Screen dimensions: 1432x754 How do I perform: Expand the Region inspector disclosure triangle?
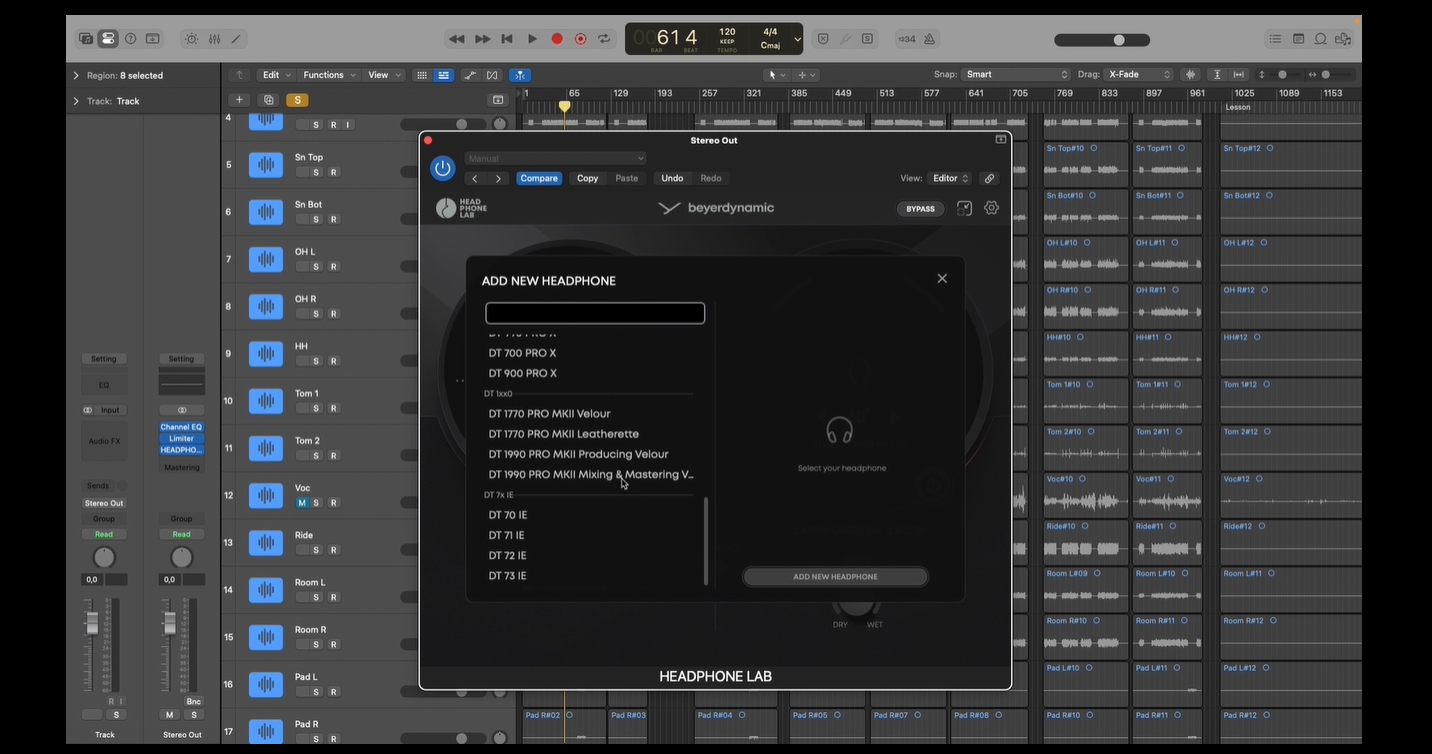76,76
